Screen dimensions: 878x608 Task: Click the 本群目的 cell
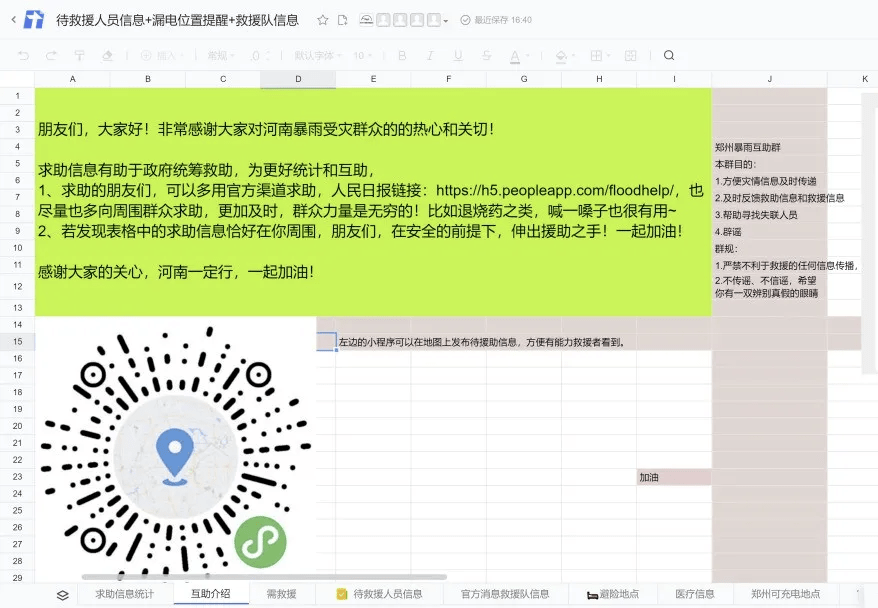click(769, 164)
